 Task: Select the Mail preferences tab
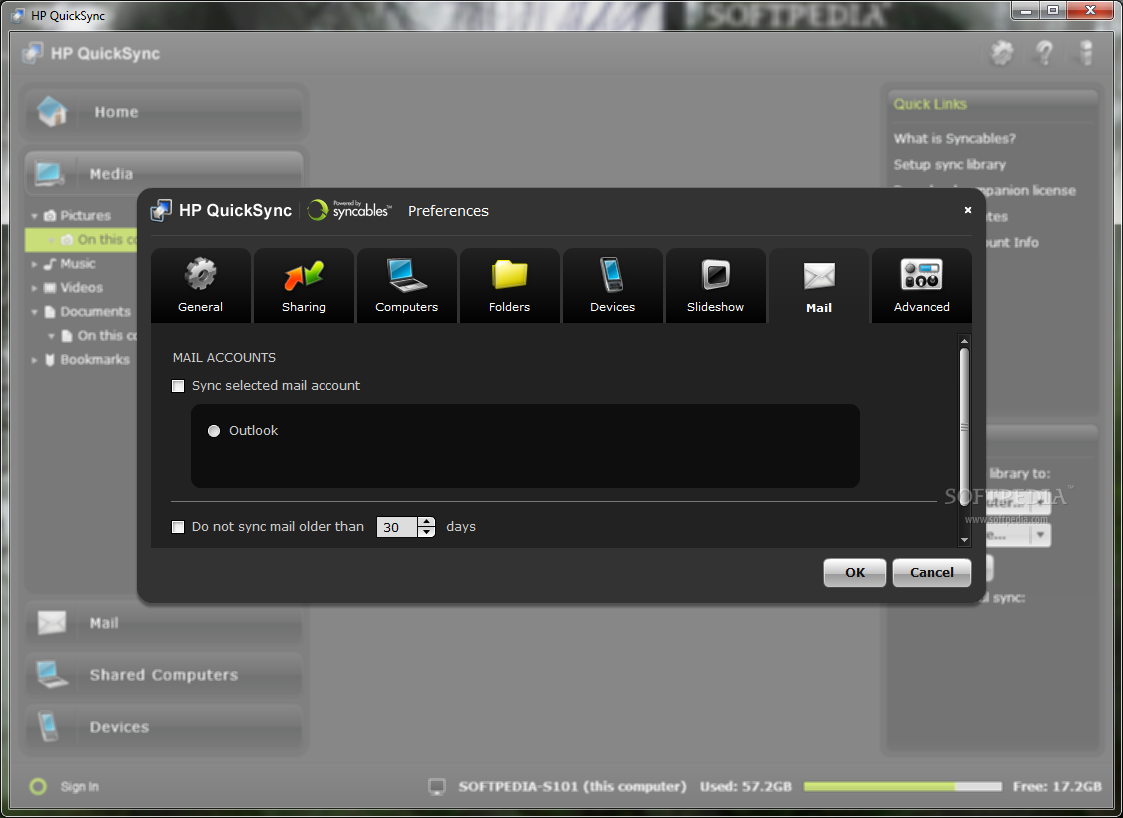819,286
